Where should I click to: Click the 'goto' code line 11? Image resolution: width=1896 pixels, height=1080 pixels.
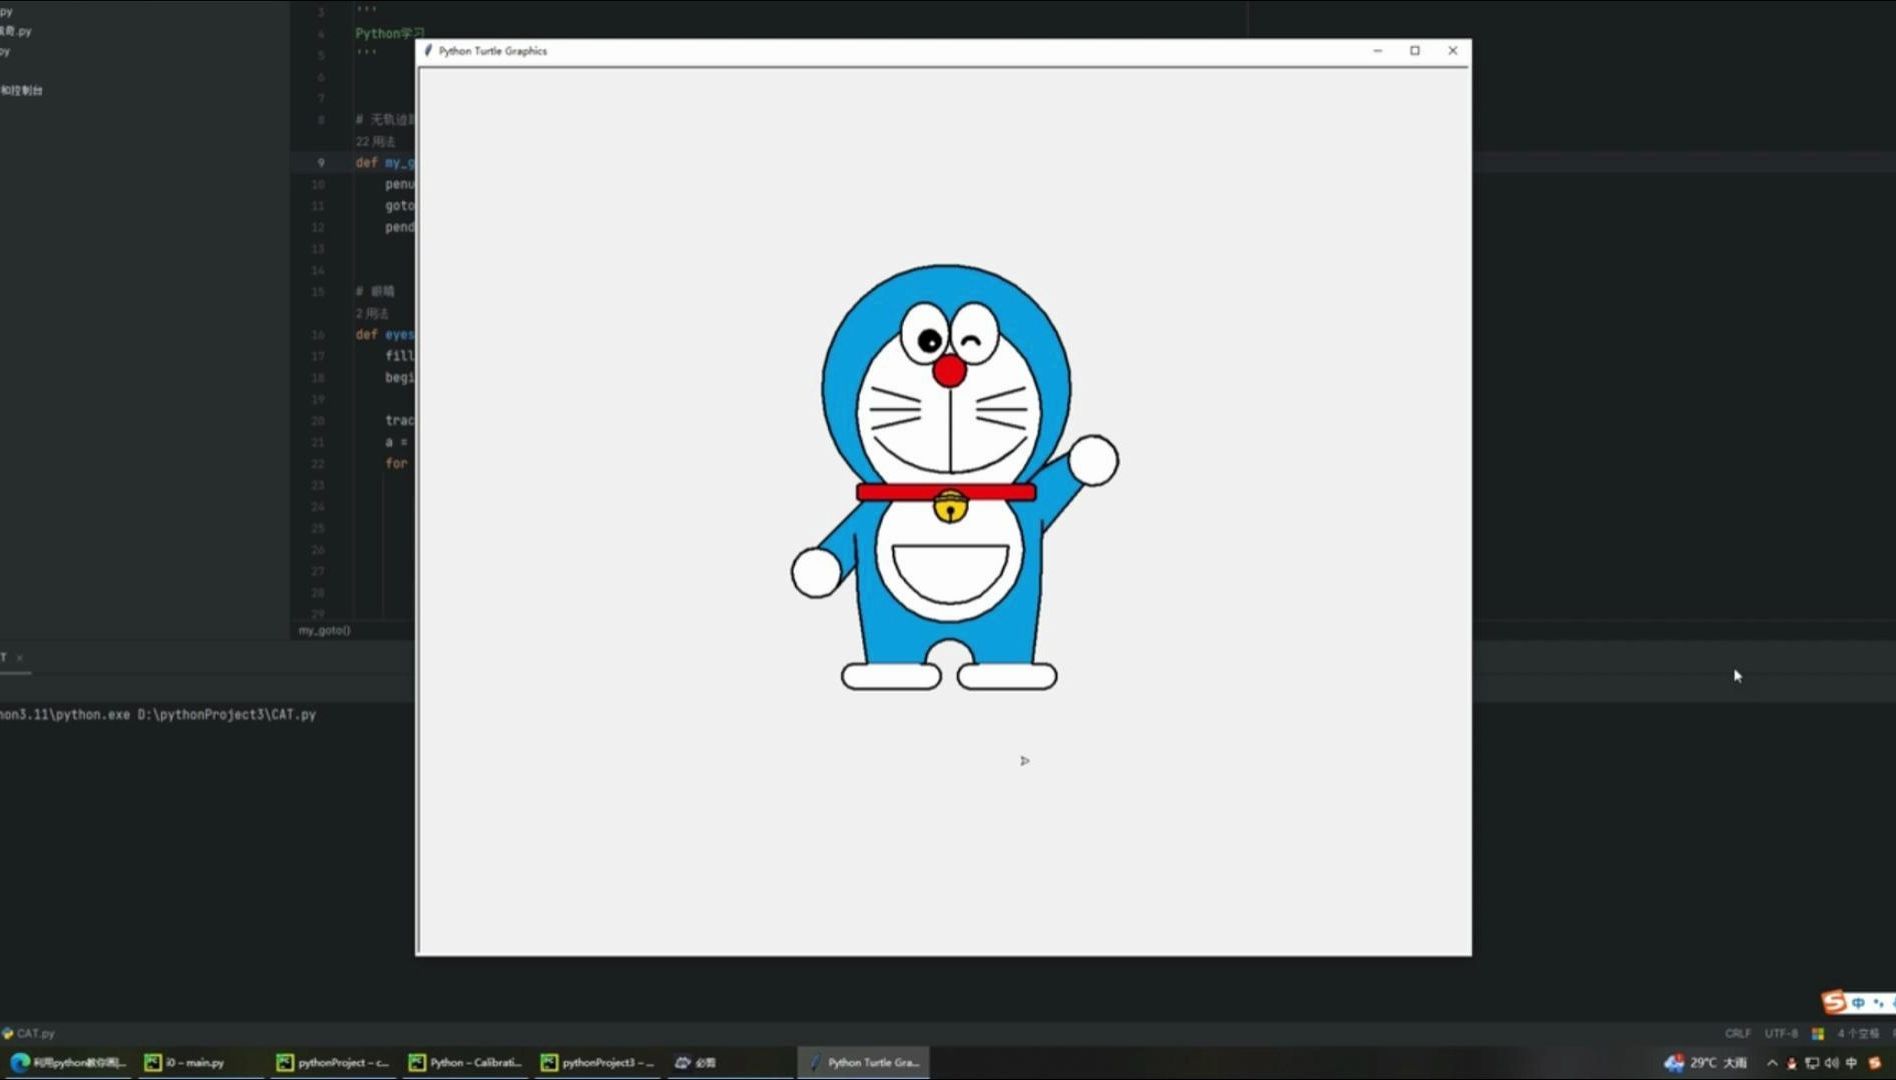coord(399,205)
